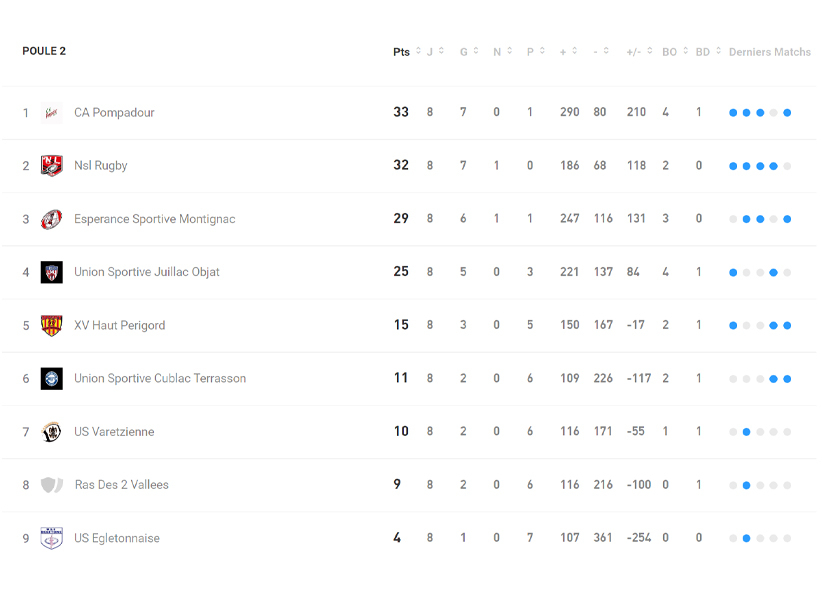The image size is (822, 595).
Task: Click the Derniers Matchs column header
Action: coord(769,52)
